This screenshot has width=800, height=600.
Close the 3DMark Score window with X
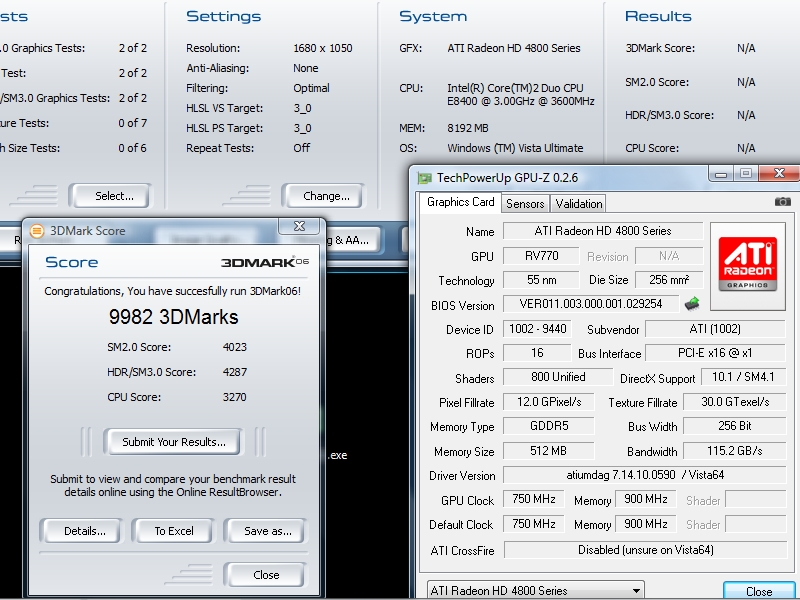pyautogui.click(x=299, y=226)
